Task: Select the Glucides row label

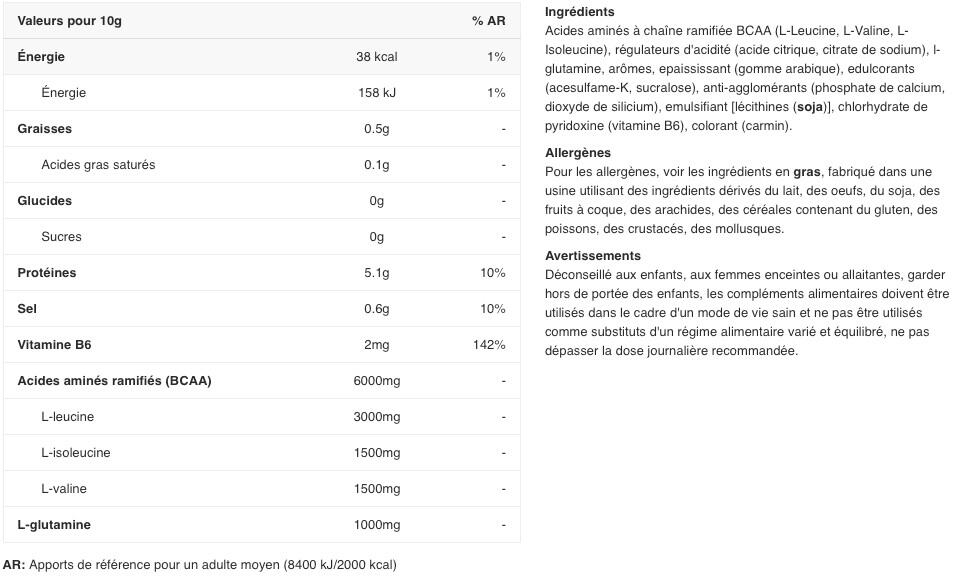Action: (45, 201)
